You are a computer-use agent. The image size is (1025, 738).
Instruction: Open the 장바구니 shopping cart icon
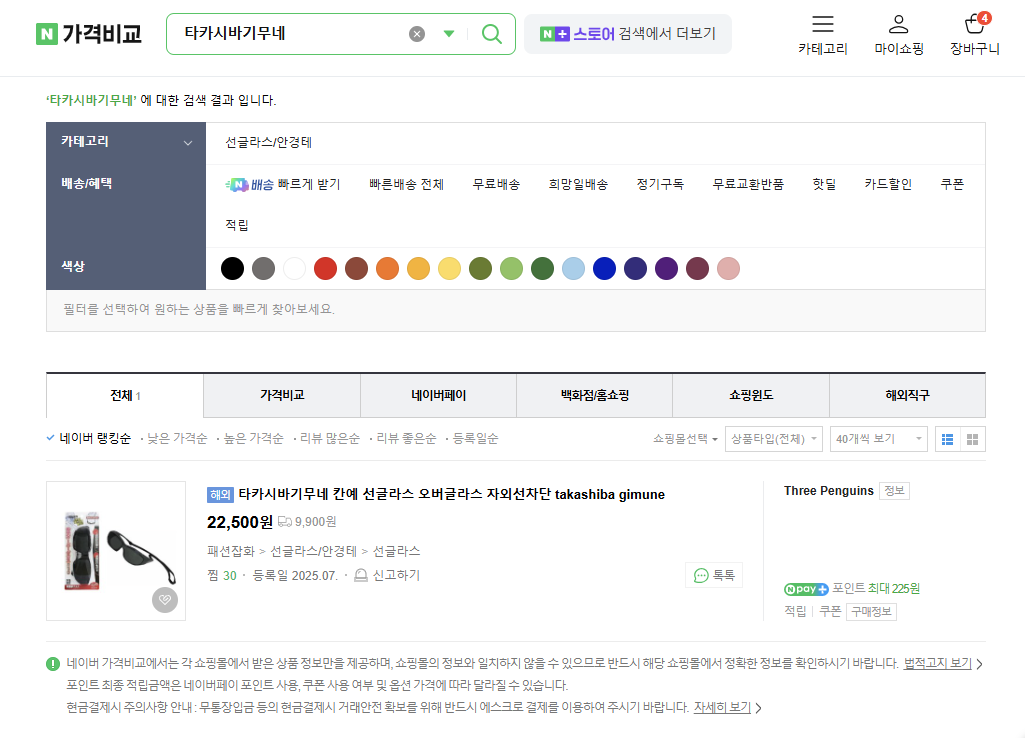click(975, 35)
